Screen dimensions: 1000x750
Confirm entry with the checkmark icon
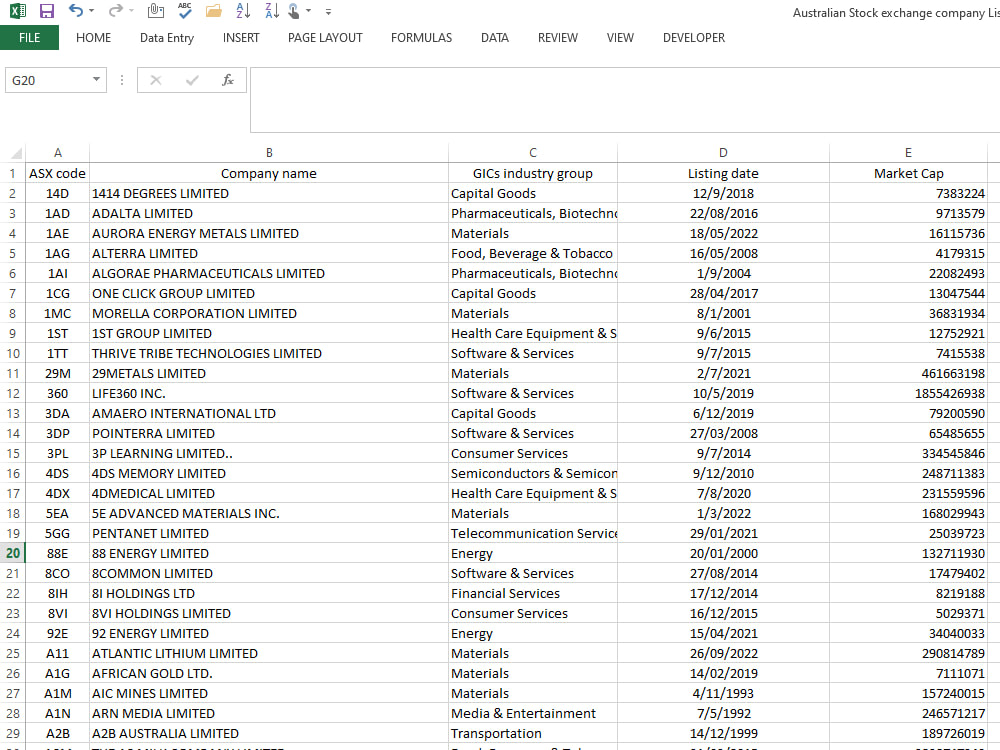(192, 80)
